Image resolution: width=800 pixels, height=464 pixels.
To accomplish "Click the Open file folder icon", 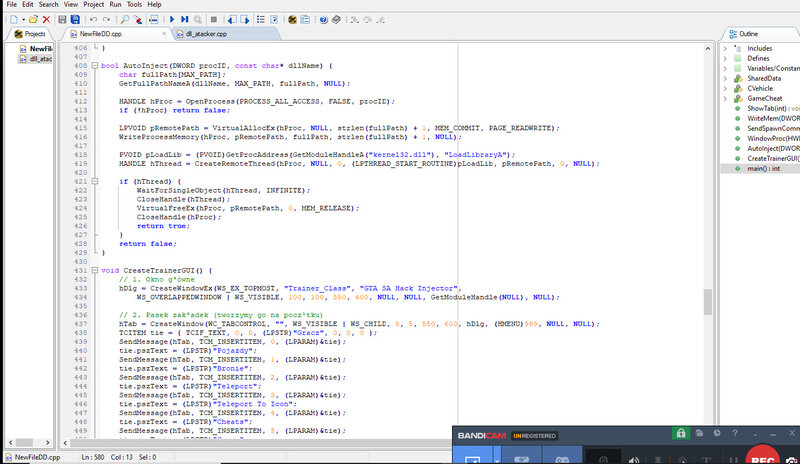I will point(33,19).
